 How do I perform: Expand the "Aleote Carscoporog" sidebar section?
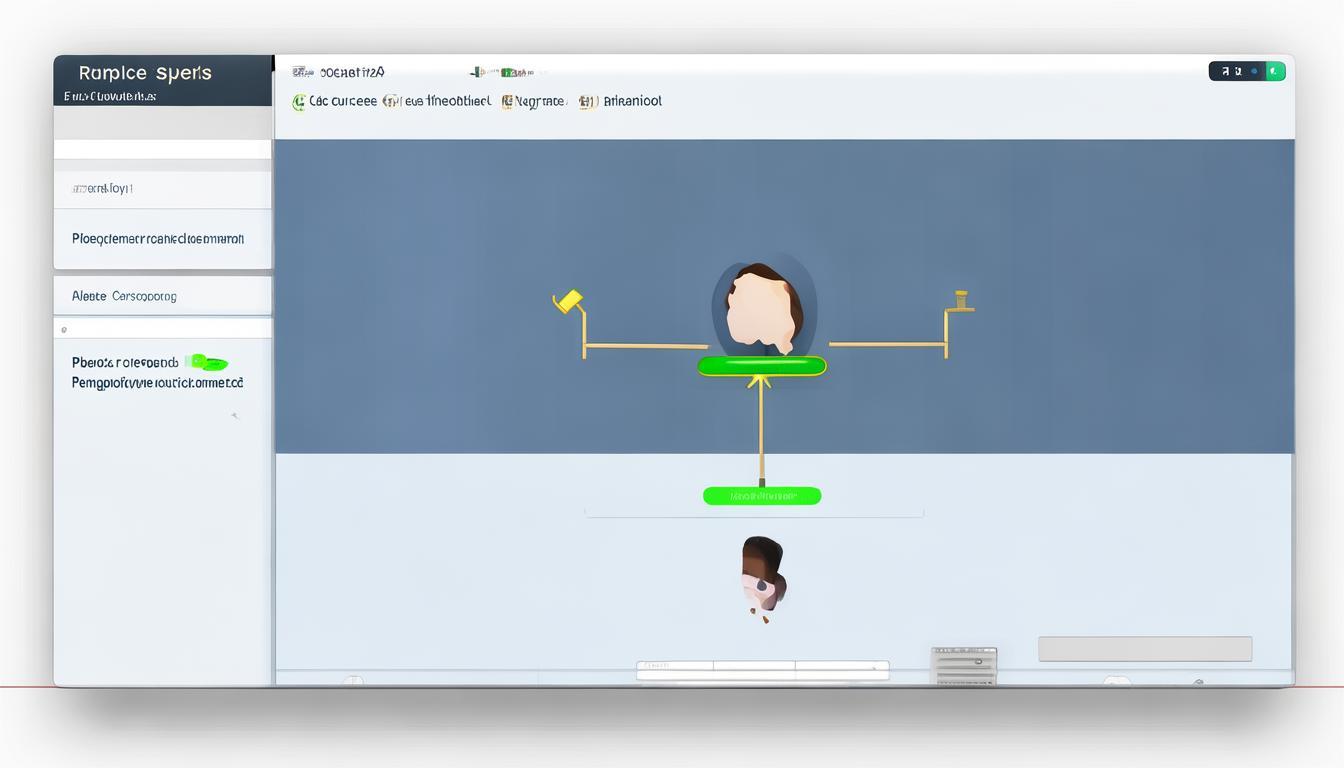click(x=162, y=296)
